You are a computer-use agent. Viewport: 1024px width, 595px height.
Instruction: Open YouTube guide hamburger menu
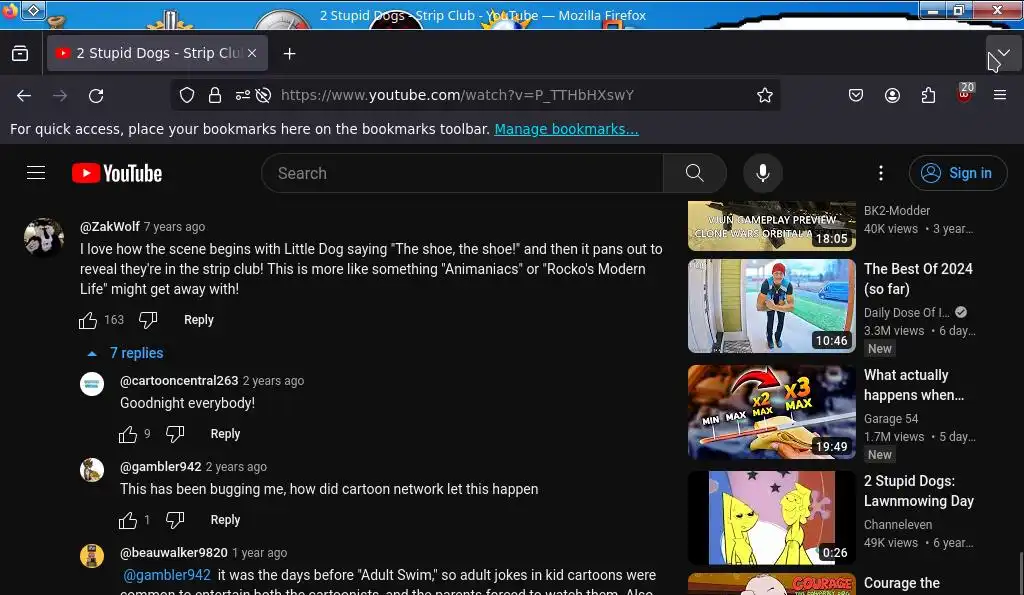[x=36, y=173]
